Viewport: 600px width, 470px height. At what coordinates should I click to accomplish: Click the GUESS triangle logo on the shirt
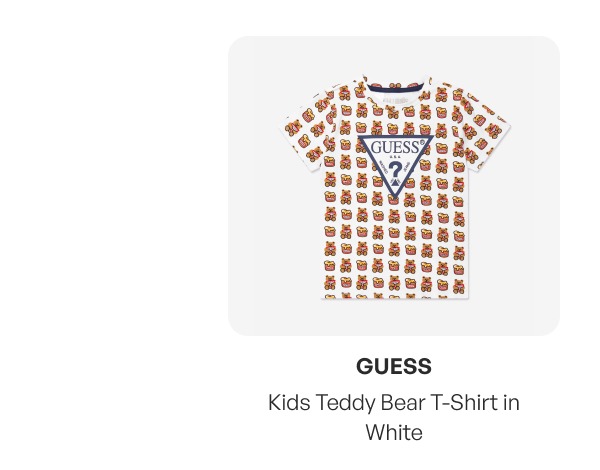coord(396,166)
